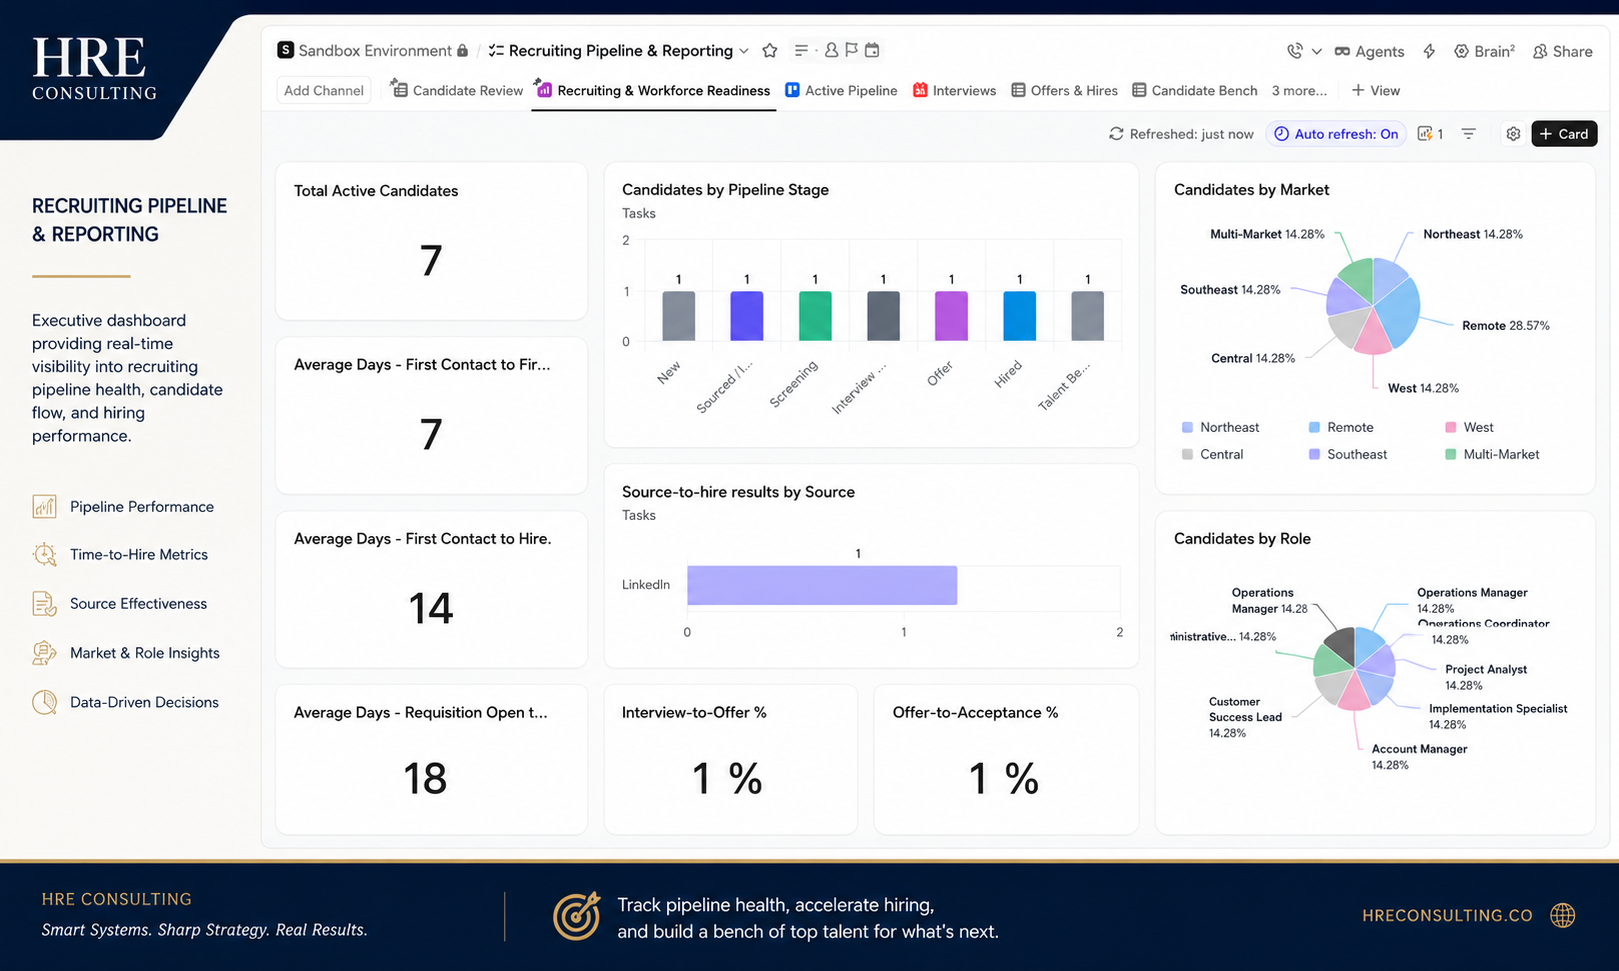Toggle West legend color swatch
Screen dimensions: 1619x971
click(x=1450, y=427)
